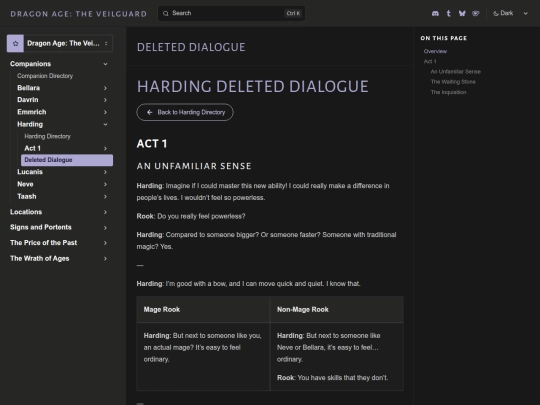Expand the Emmrich chevron
This screenshot has width=540, height=405.
pyautogui.click(x=105, y=112)
